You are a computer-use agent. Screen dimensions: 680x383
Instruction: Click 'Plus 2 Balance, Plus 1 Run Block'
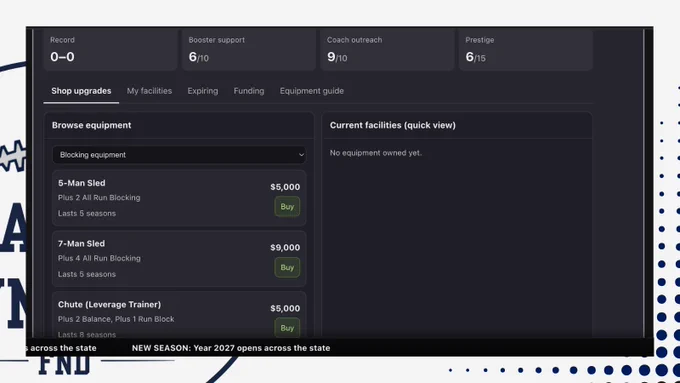[x=116, y=319]
